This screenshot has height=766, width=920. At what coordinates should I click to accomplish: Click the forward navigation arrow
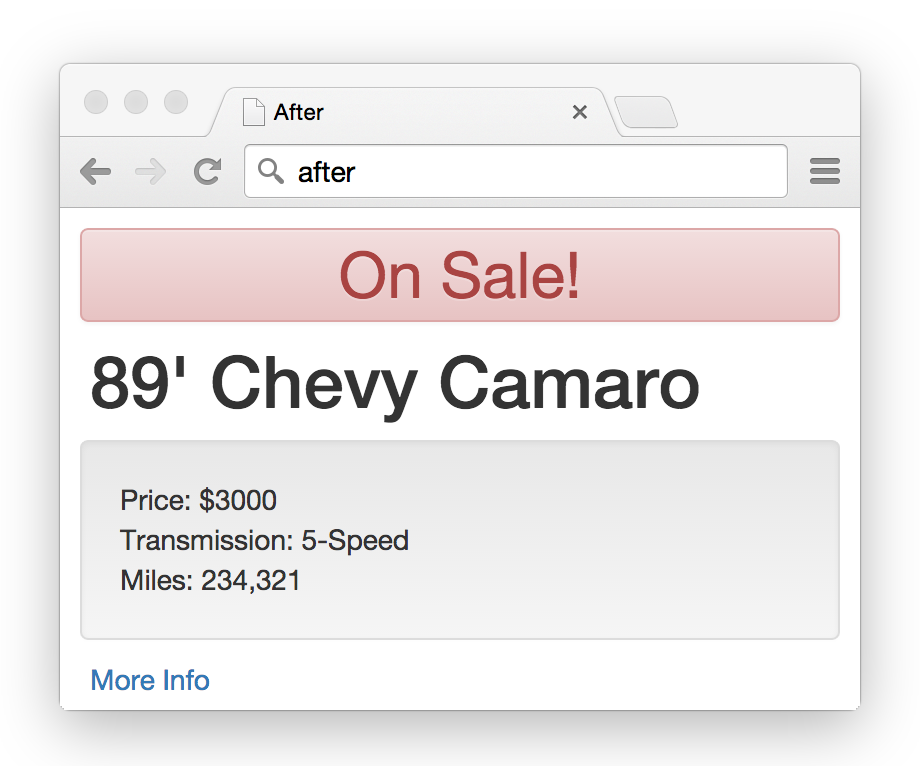point(150,172)
